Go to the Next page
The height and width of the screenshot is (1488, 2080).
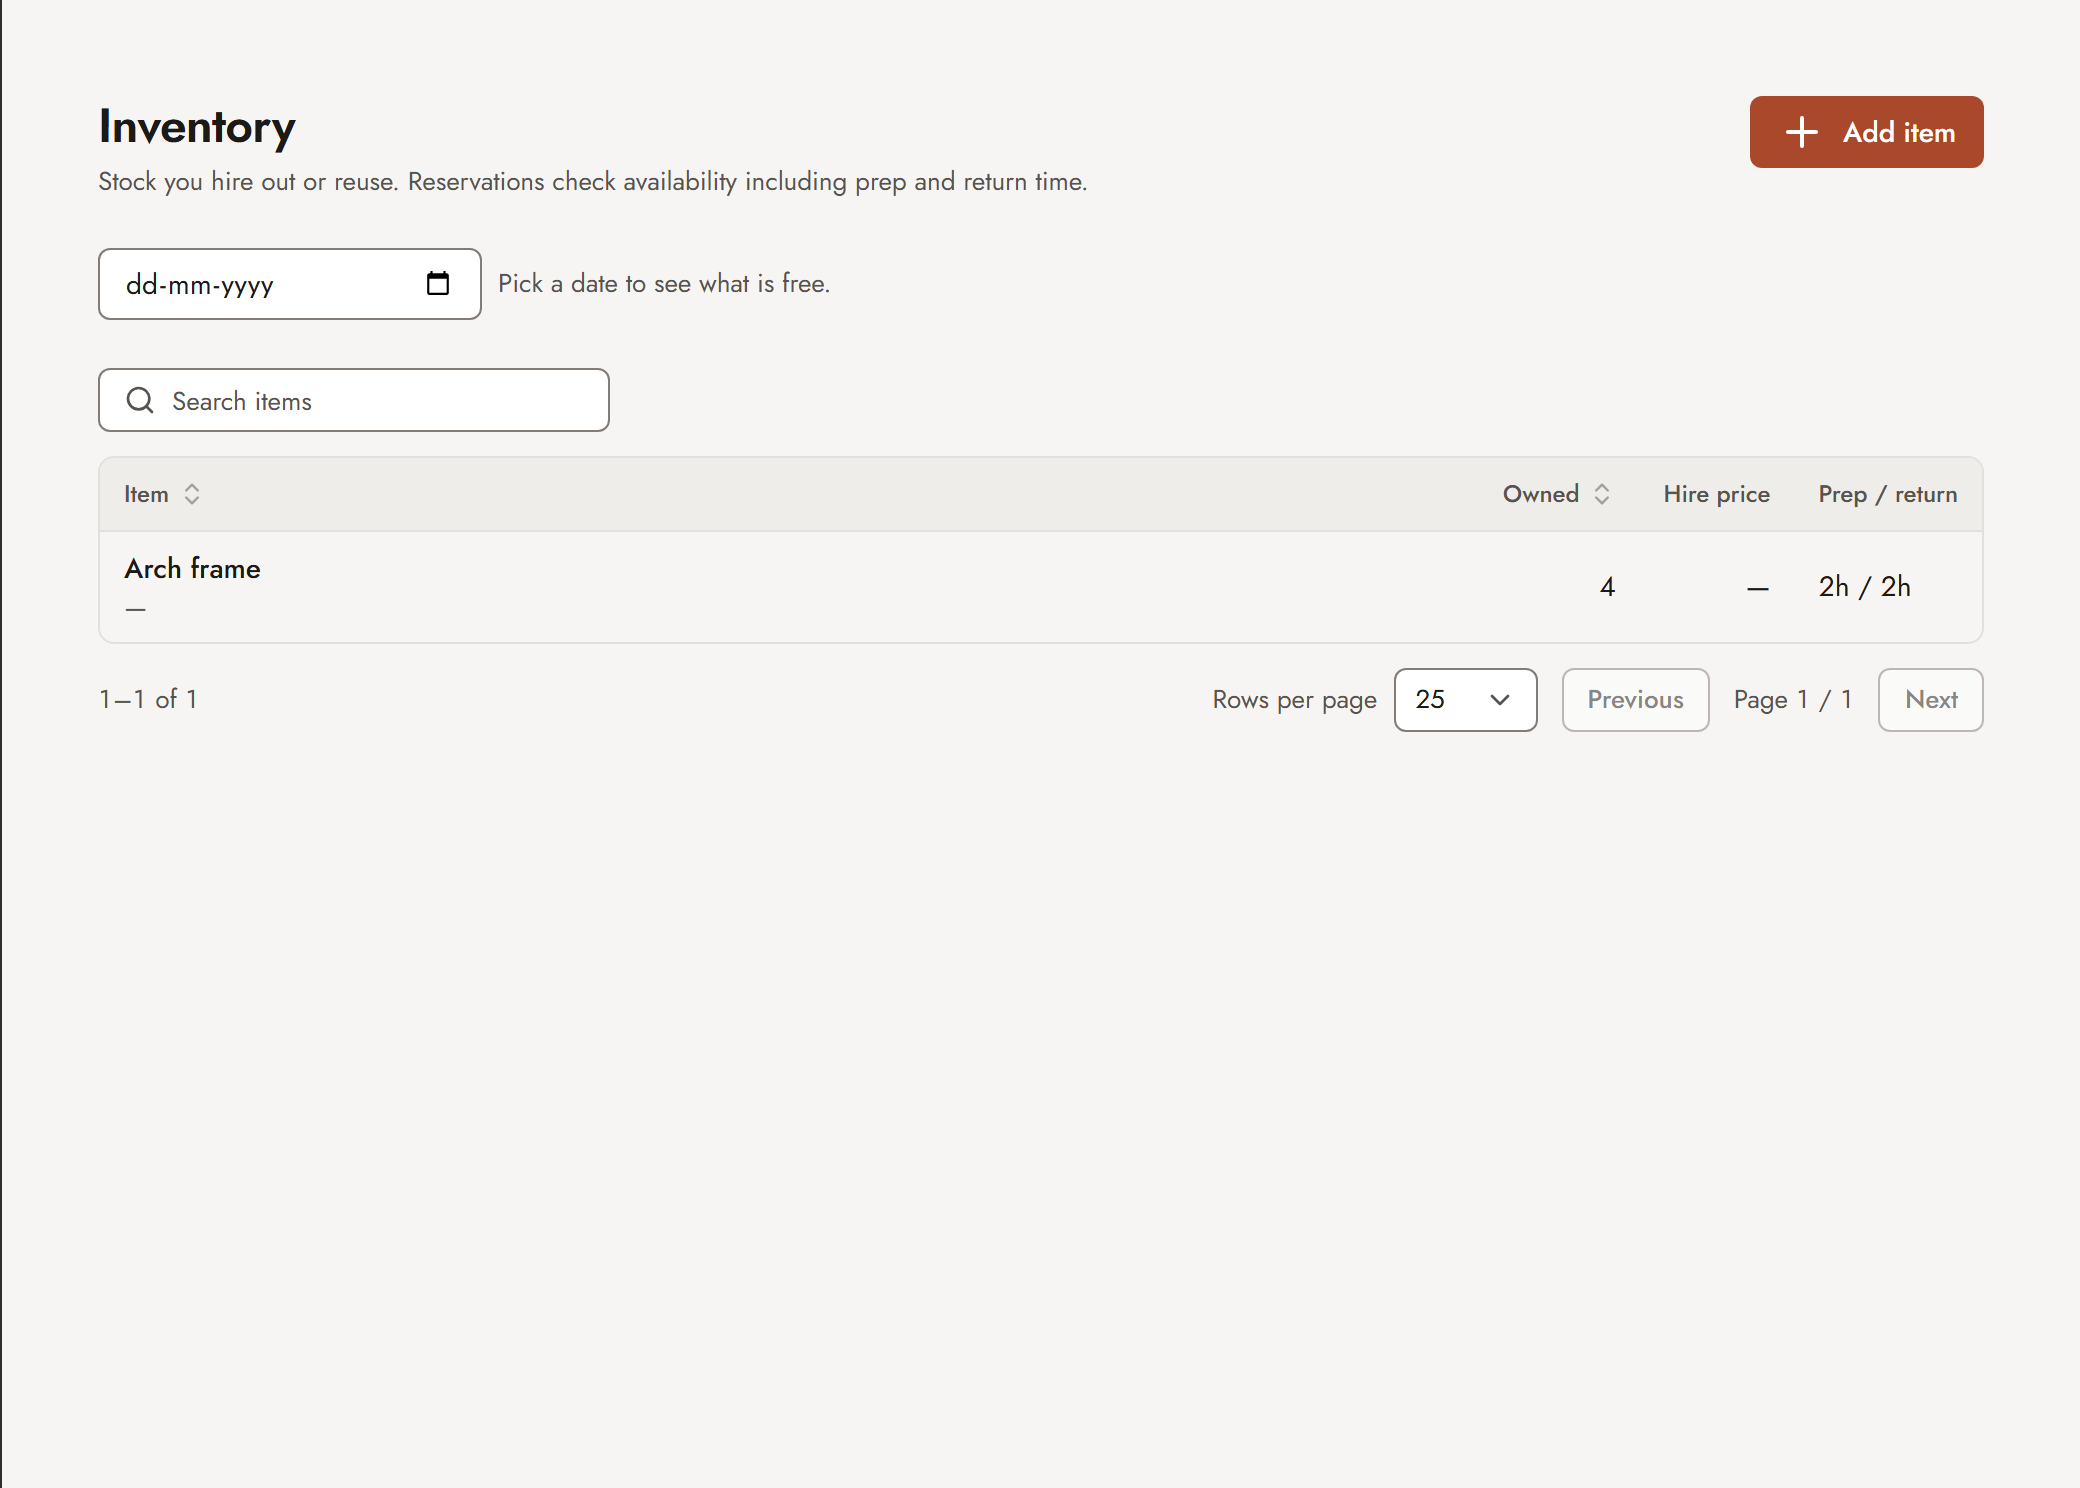tap(1931, 700)
